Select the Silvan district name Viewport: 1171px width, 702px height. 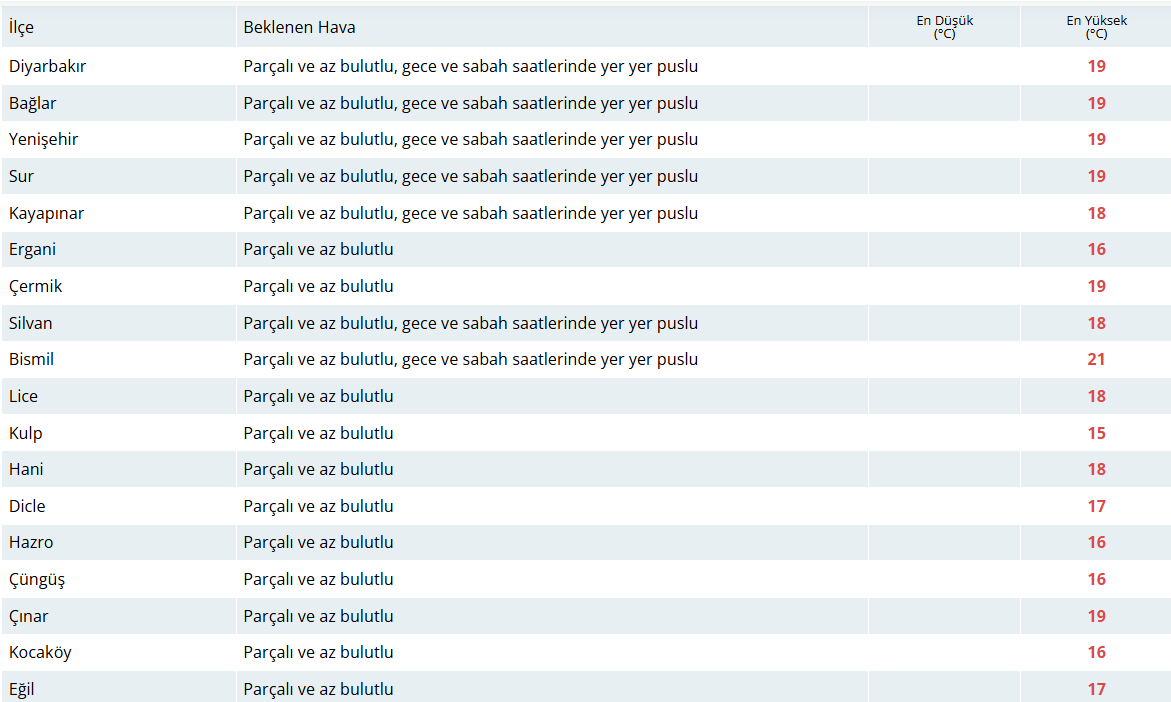(x=31, y=323)
